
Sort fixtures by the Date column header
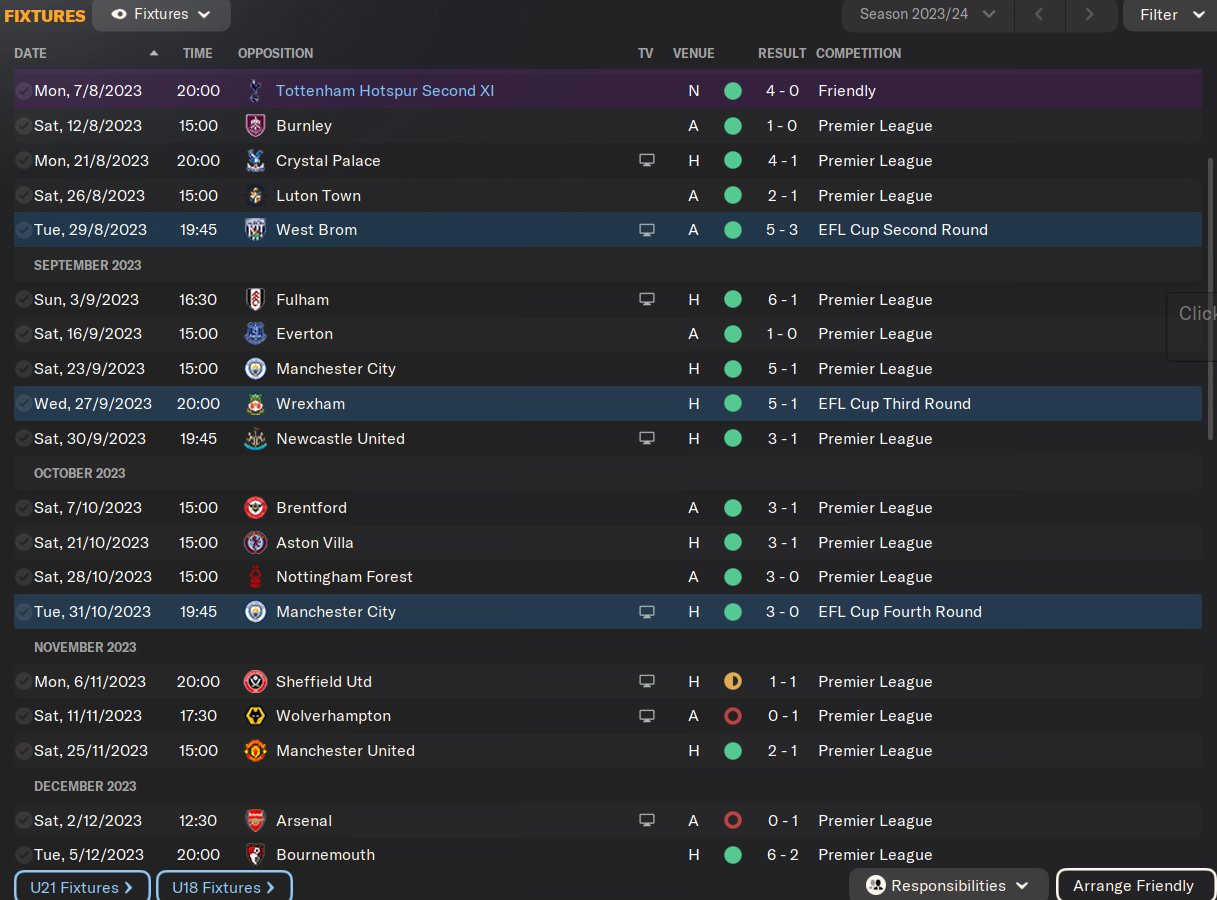31,53
